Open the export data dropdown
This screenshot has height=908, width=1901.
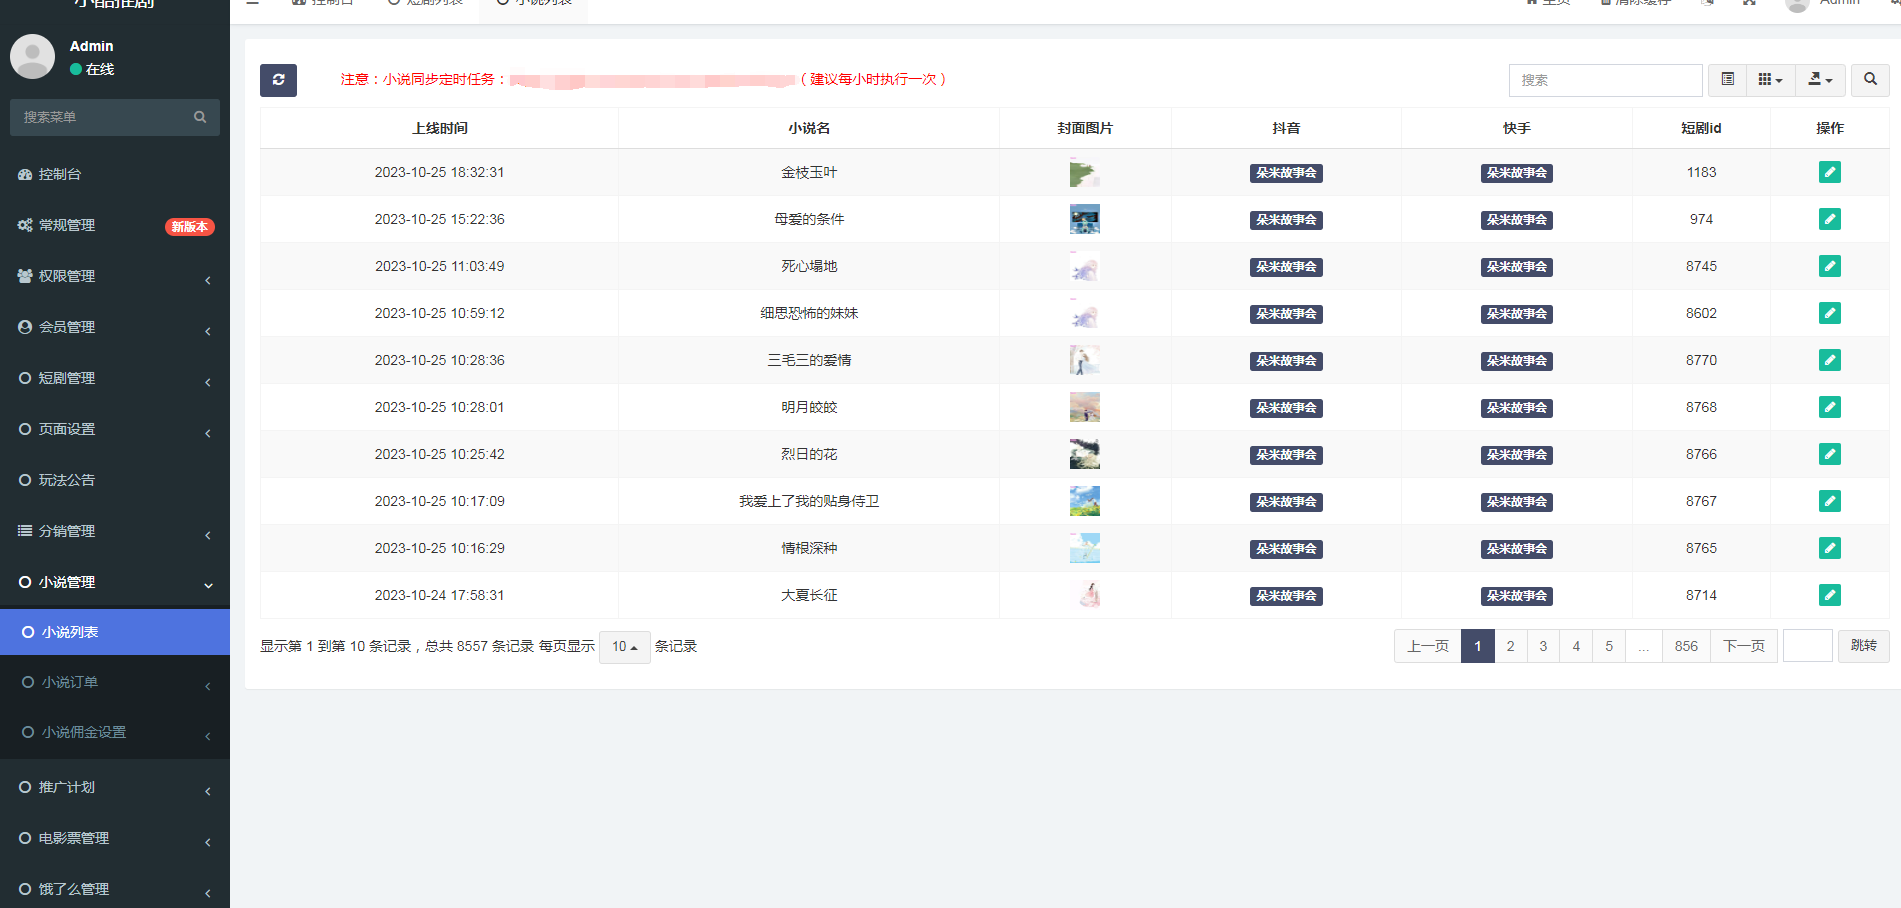click(1820, 80)
